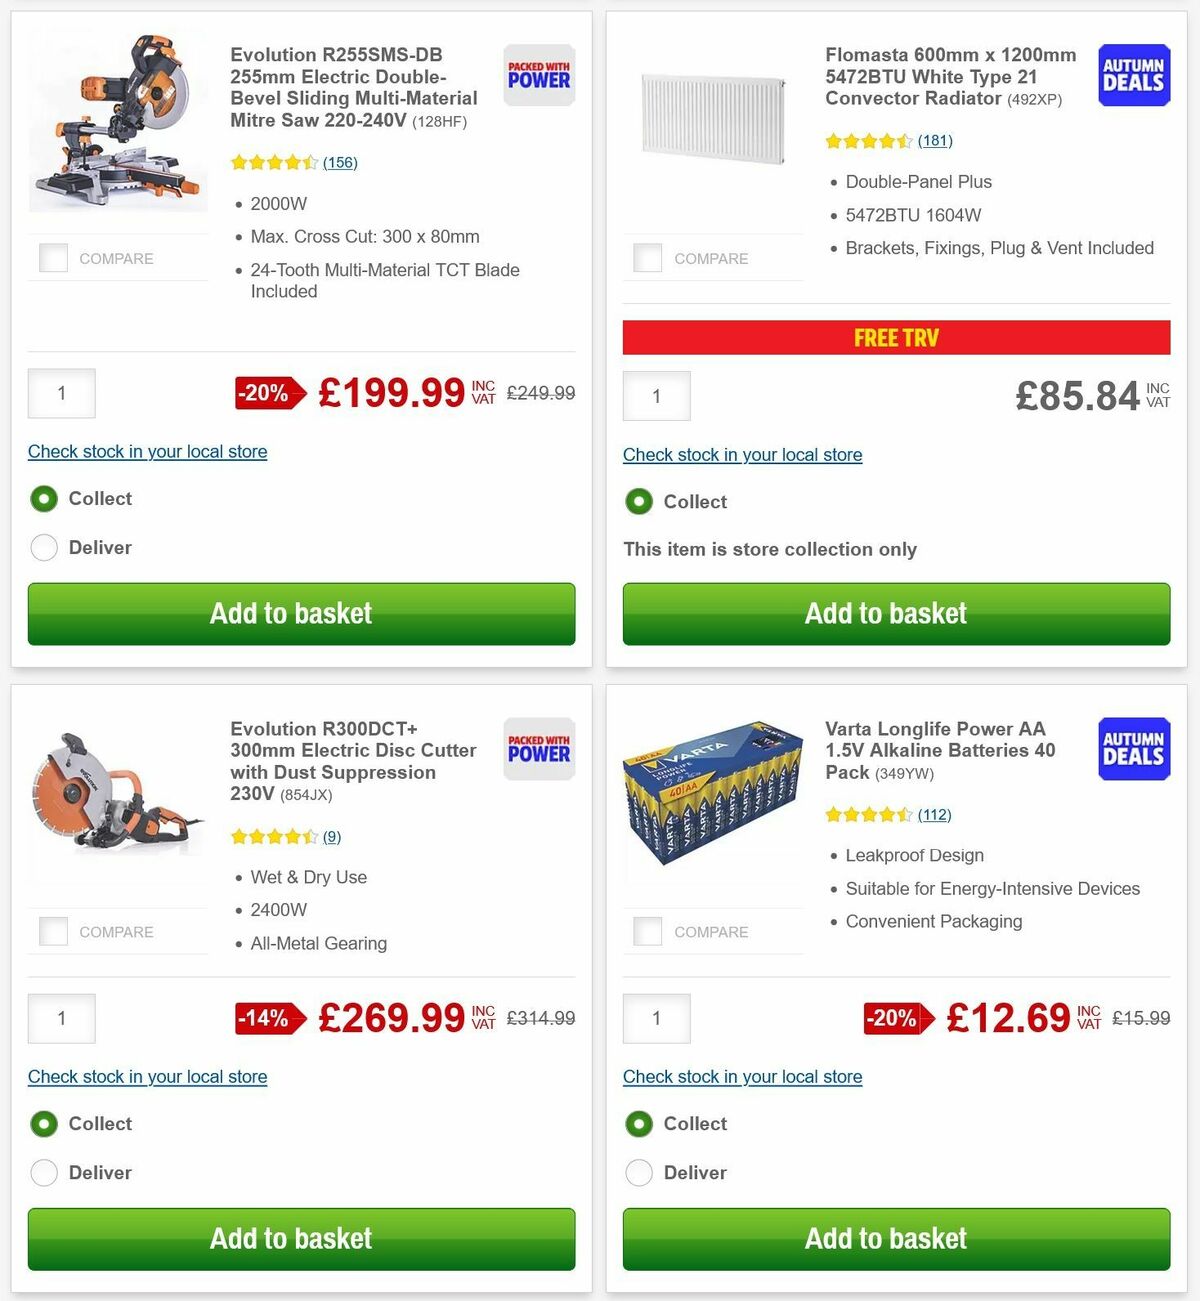
Task: Click the FREE TRV banner on radiator
Action: tap(896, 338)
